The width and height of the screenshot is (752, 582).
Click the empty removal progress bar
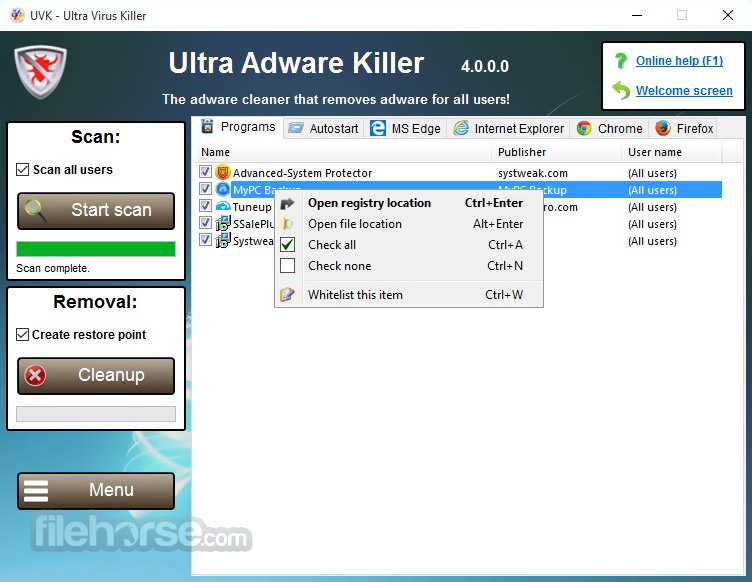point(96,414)
